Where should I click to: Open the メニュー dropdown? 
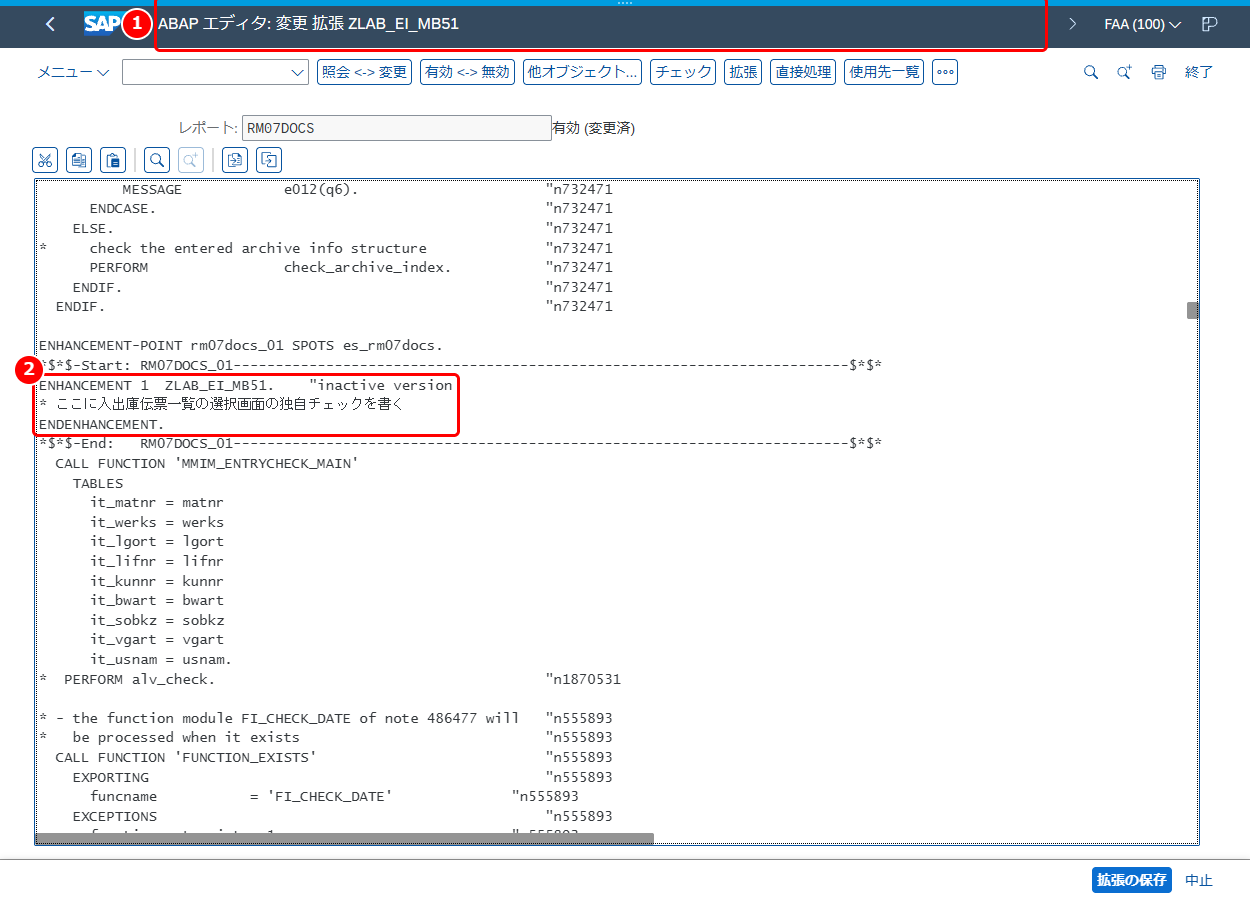click(x=74, y=72)
